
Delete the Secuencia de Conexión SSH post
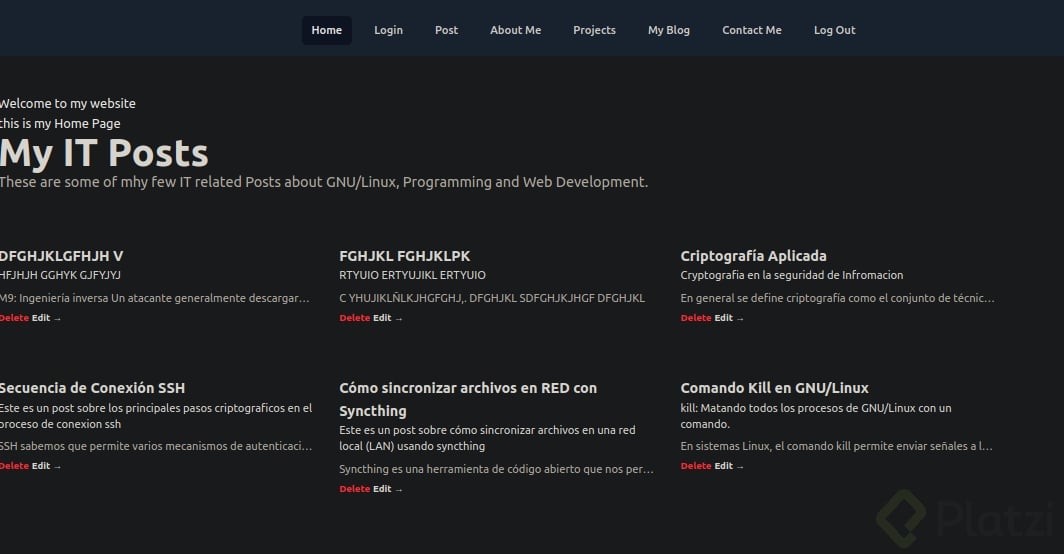tap(14, 466)
